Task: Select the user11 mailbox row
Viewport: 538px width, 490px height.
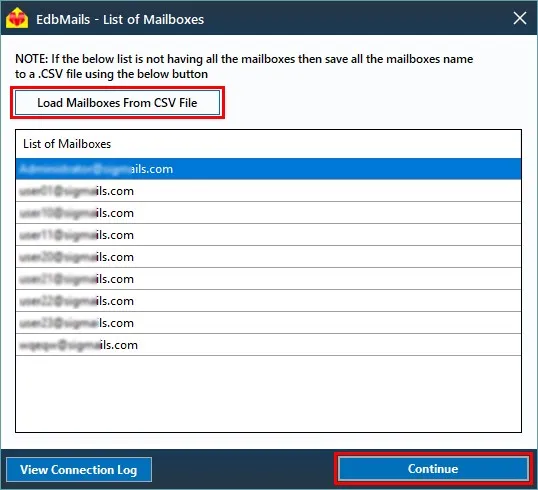Action: click(268, 235)
